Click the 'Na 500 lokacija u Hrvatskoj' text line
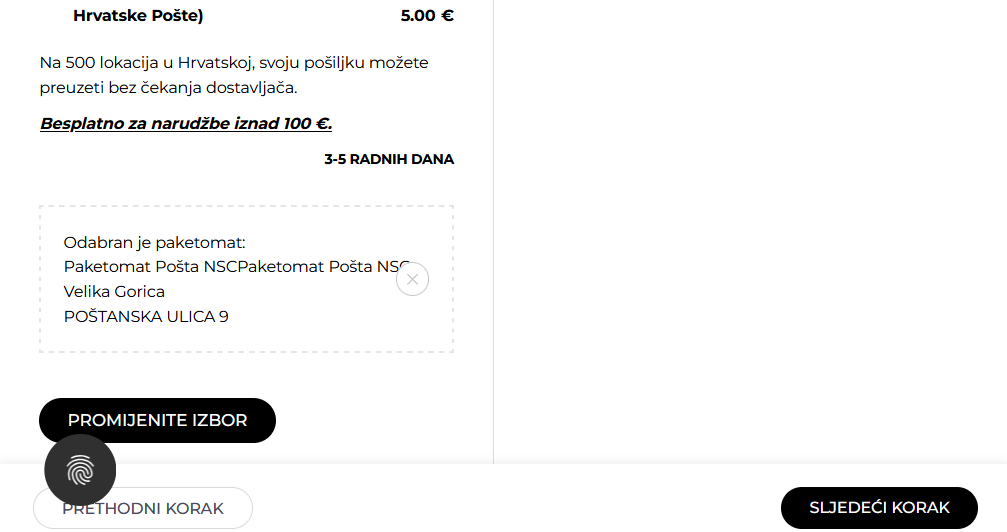The height and width of the screenshot is (532, 1007). click(x=234, y=63)
